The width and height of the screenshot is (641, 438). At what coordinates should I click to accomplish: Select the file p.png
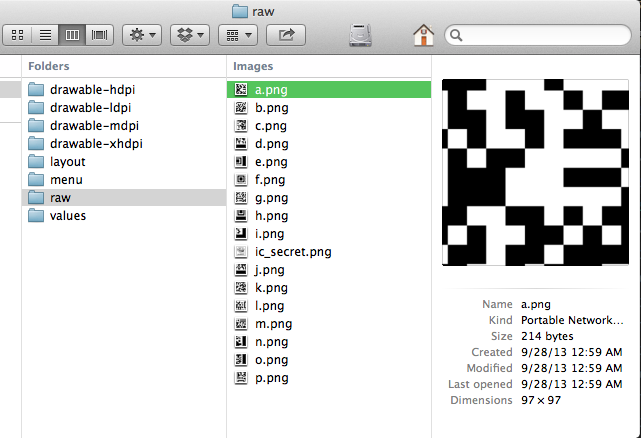pos(272,378)
